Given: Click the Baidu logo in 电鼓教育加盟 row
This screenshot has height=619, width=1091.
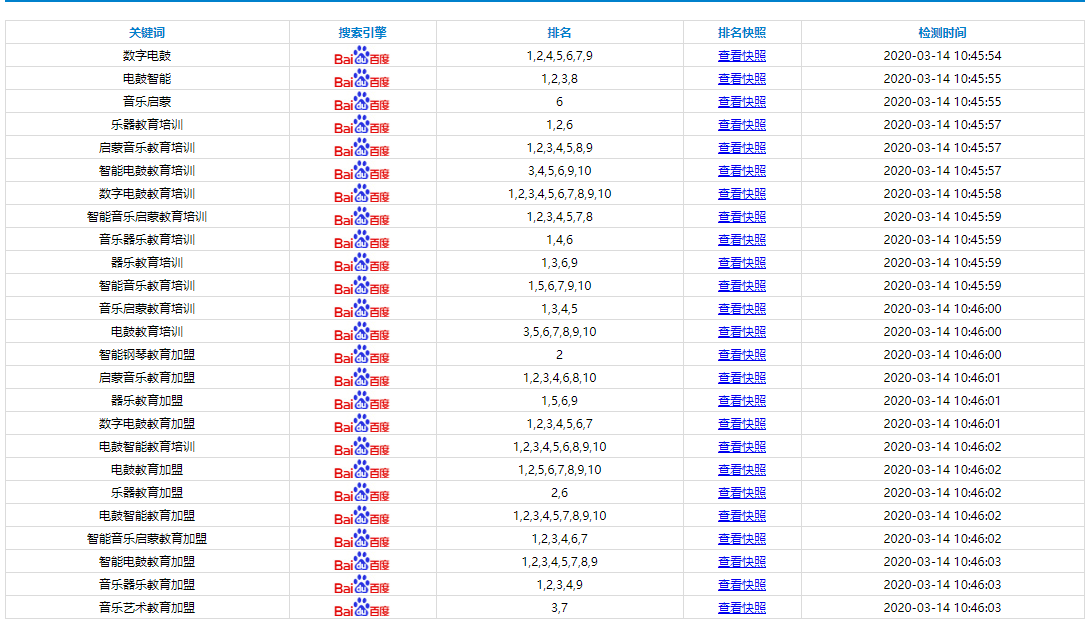Looking at the screenshot, I should 362,469.
